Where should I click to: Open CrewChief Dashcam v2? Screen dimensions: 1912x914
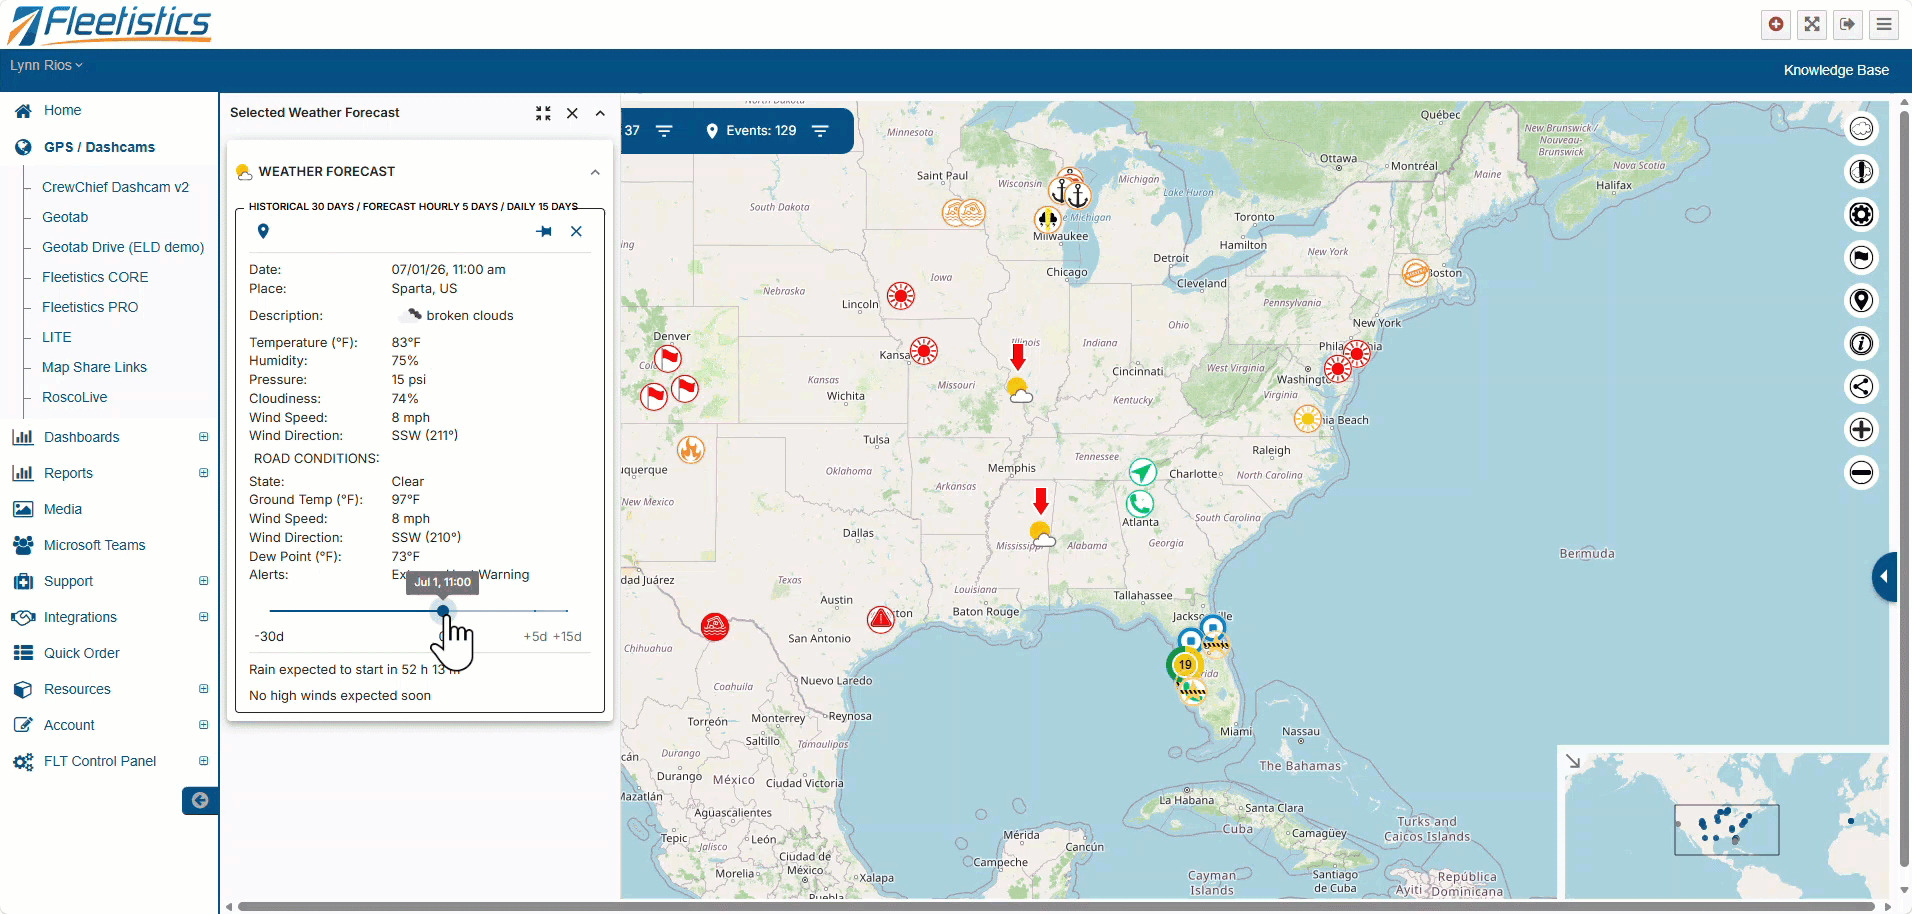click(x=115, y=187)
